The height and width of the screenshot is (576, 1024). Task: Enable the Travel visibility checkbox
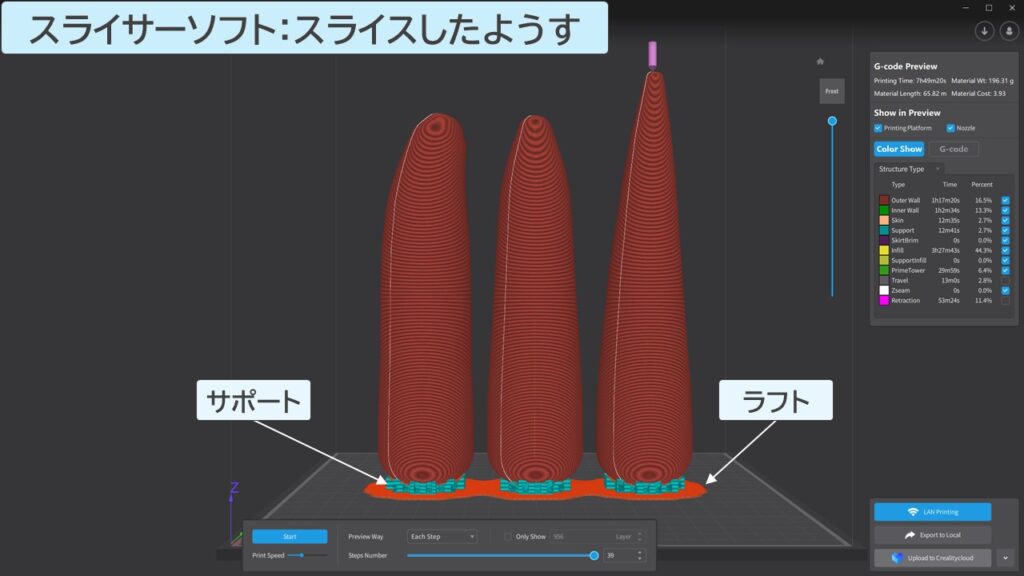(1005, 280)
